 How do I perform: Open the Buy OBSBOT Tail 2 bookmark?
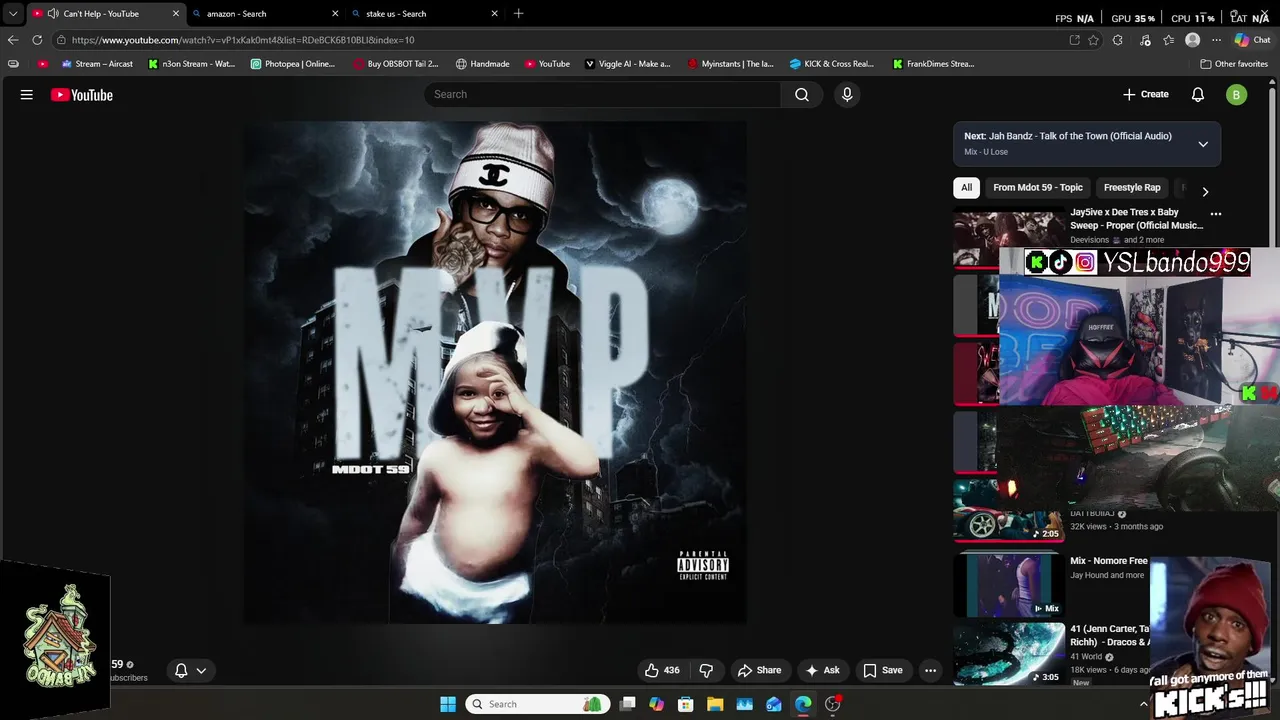[396, 64]
